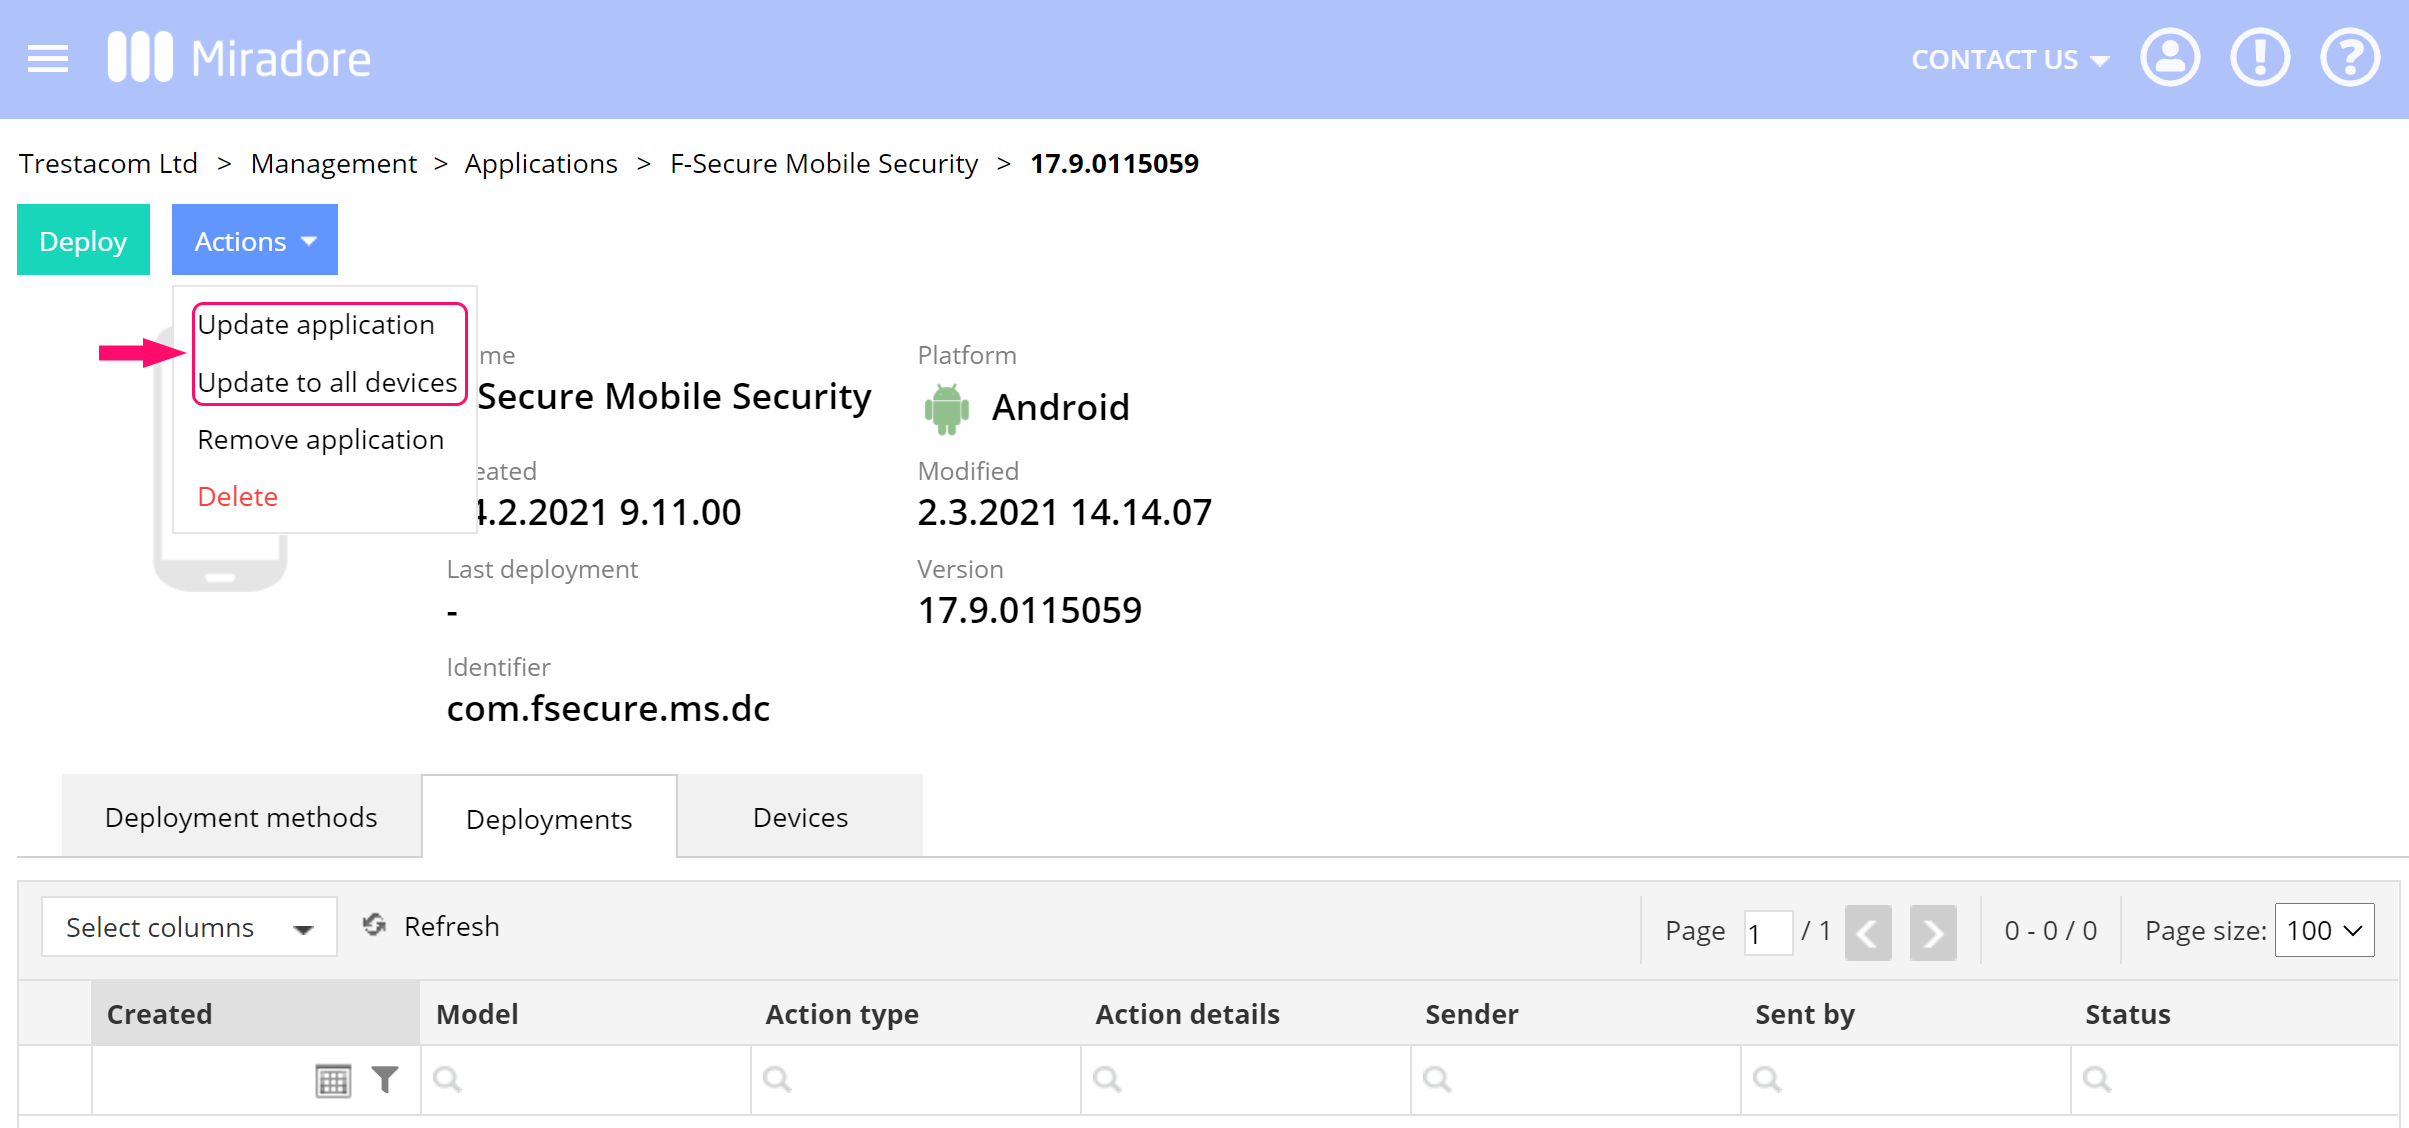Viewport: 2409px width, 1128px height.
Task: Open the hamburger navigation menu
Action: 48,59
